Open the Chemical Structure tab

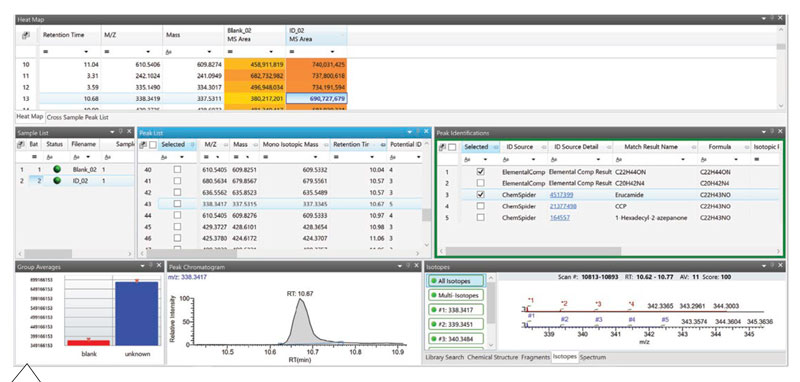493,358
